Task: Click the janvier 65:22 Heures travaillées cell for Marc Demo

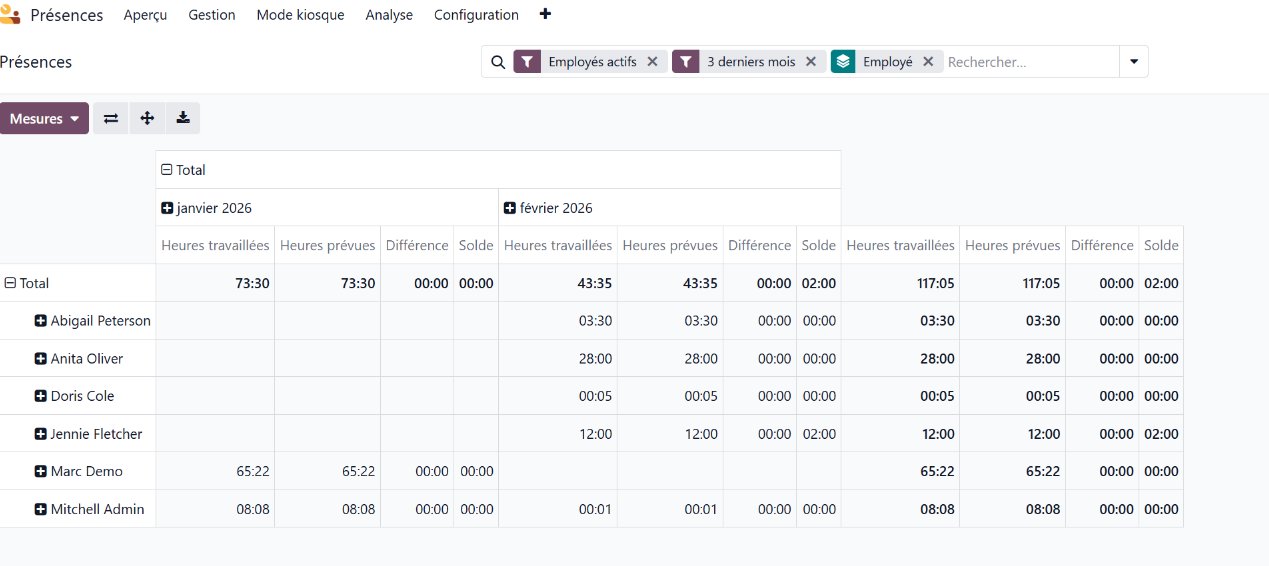Action: (x=215, y=471)
